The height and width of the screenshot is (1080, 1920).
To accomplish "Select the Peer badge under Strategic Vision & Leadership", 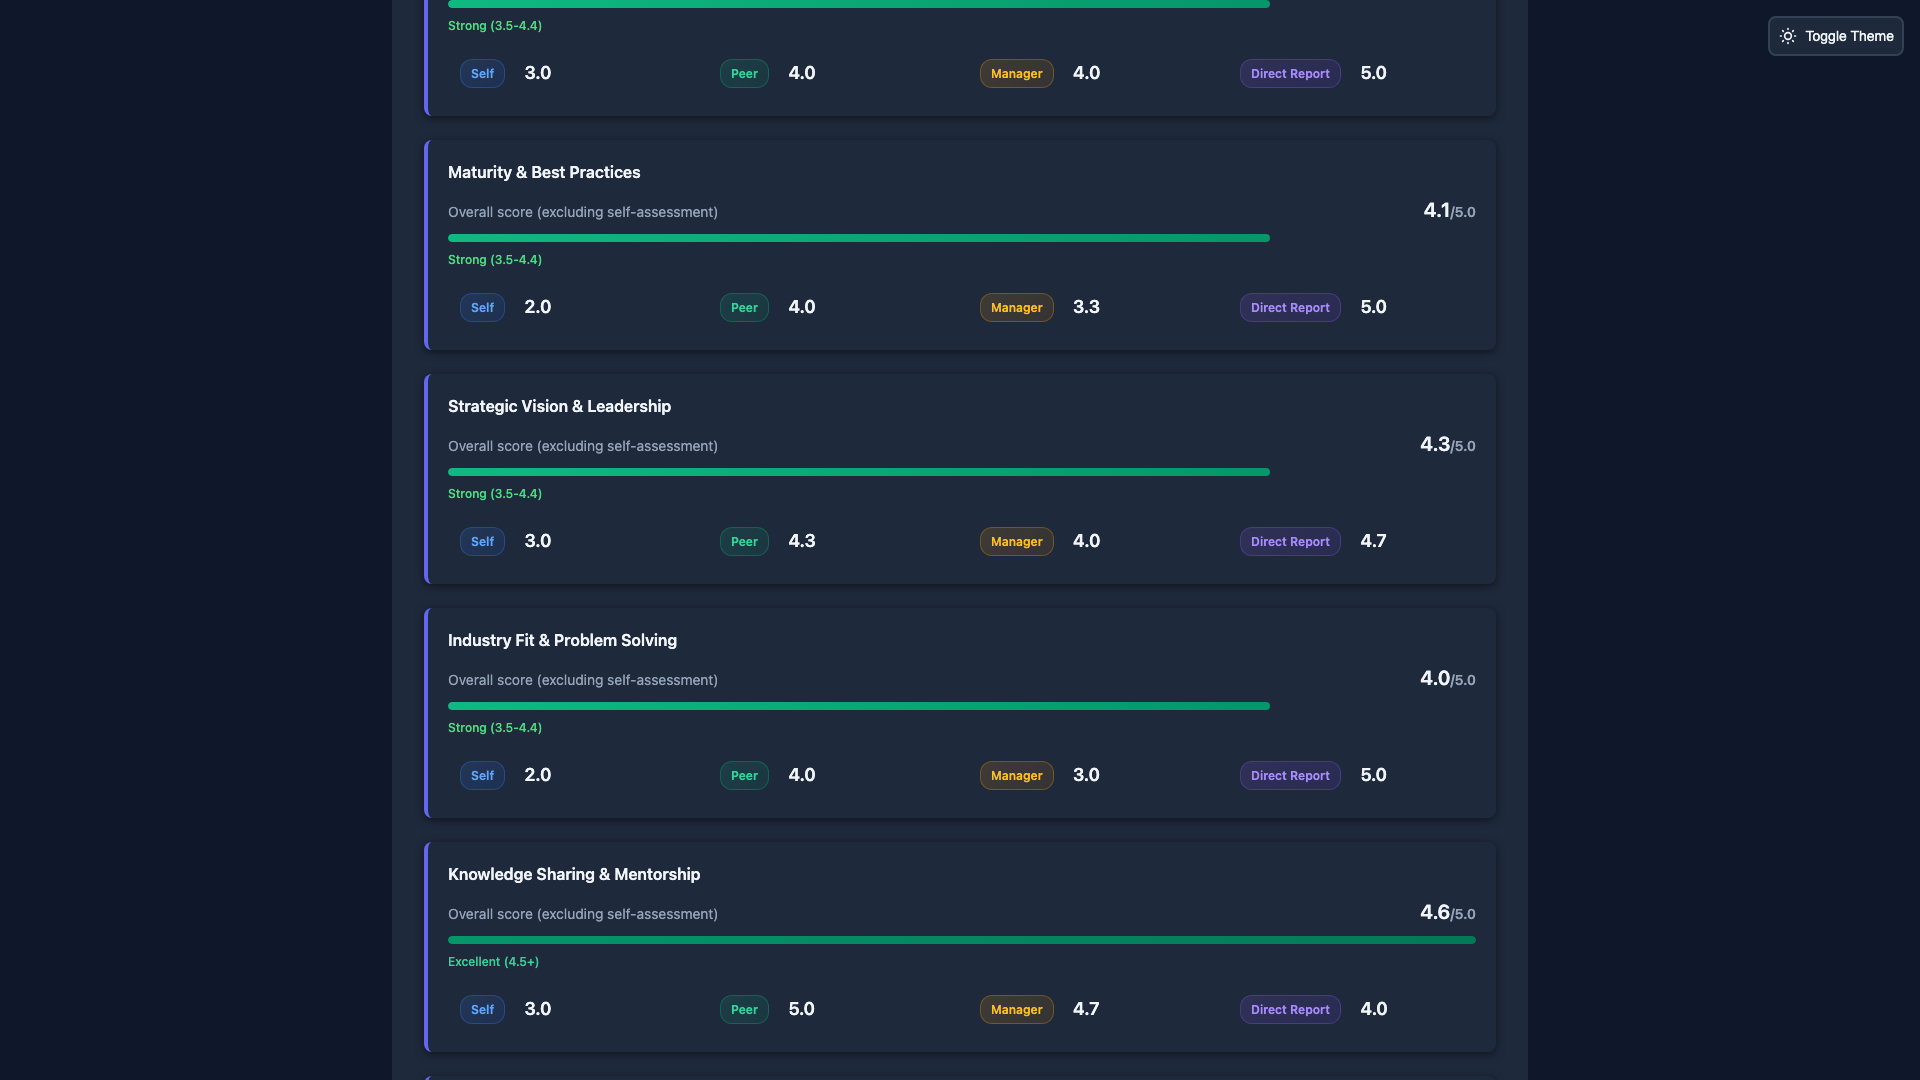I will tap(743, 541).
